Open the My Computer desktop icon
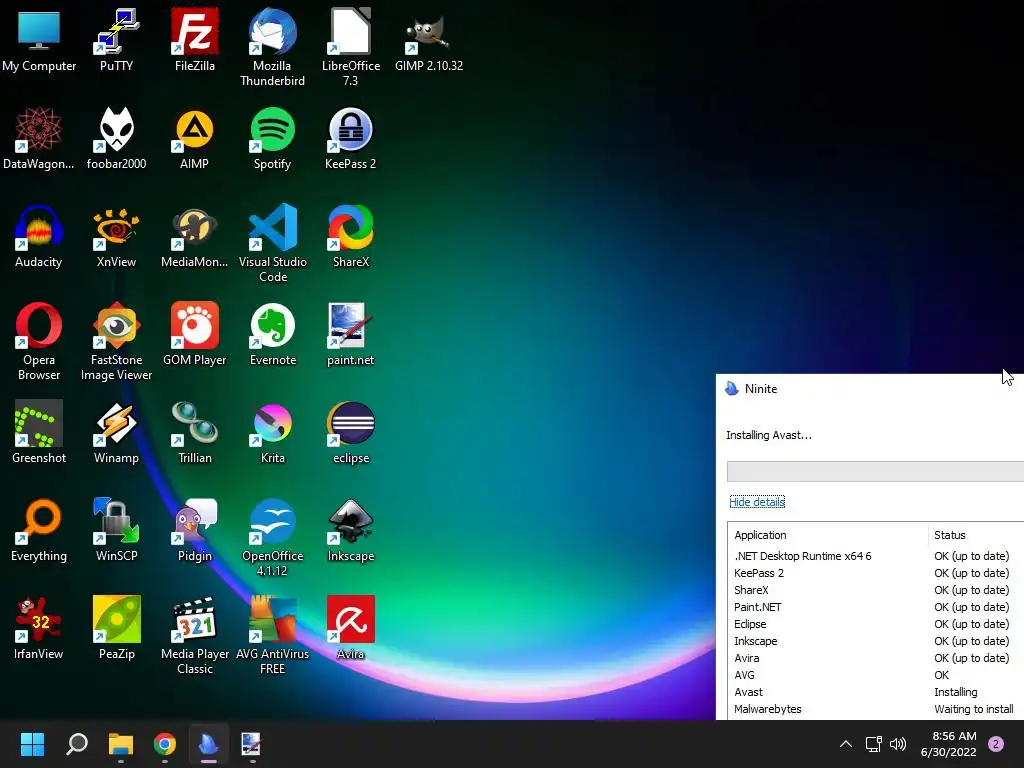Image resolution: width=1024 pixels, height=768 pixels. coord(39,40)
